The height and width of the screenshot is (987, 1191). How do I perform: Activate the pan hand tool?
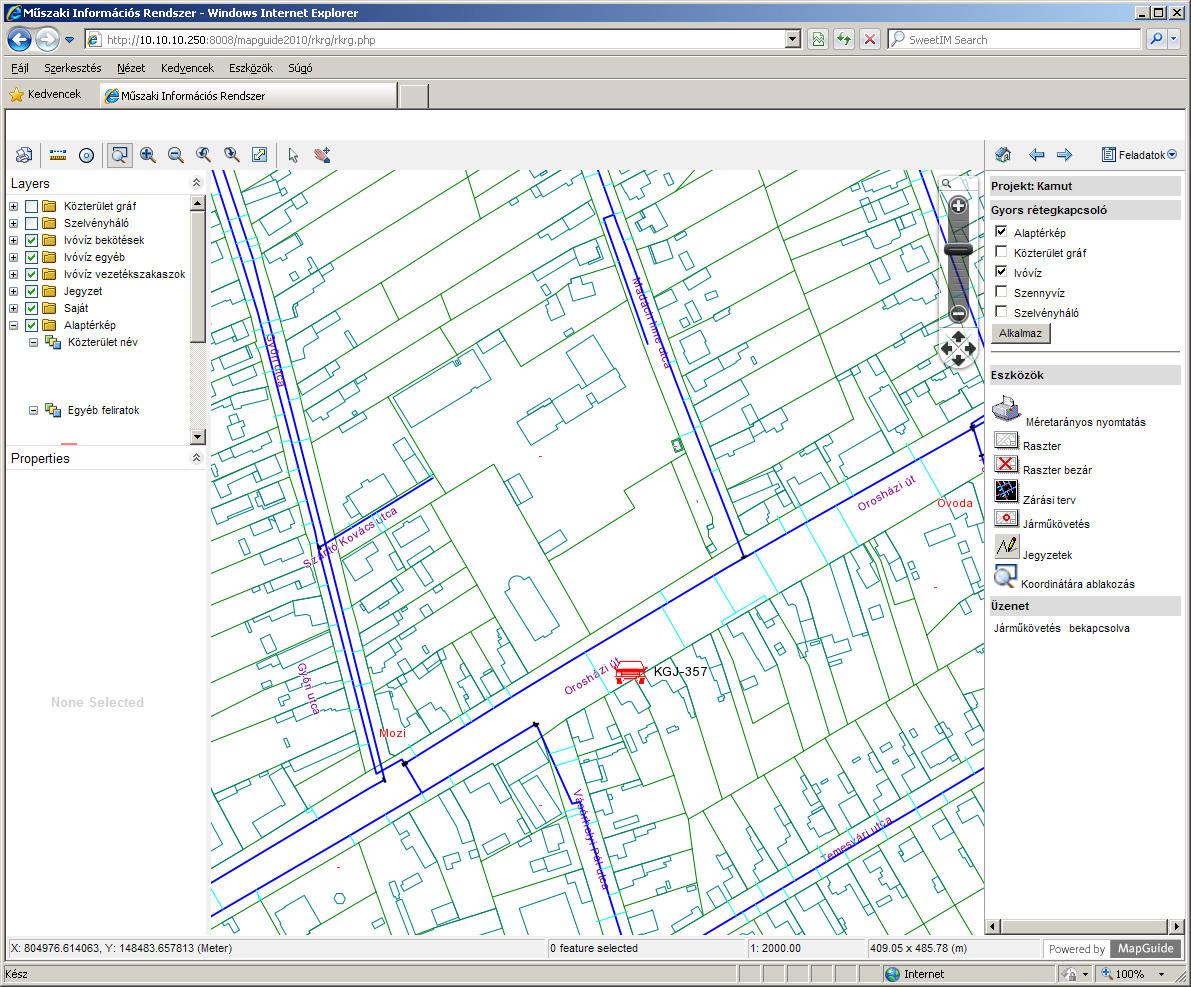click(x=322, y=155)
